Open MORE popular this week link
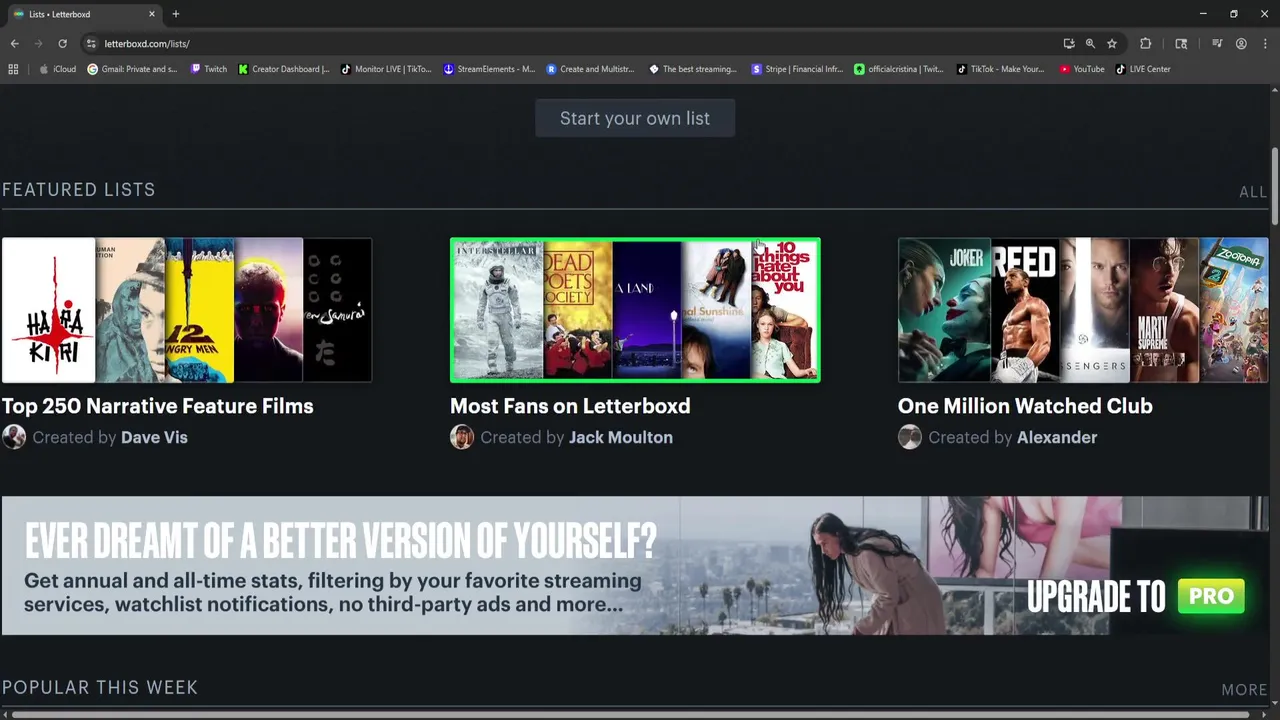 pos(1244,689)
